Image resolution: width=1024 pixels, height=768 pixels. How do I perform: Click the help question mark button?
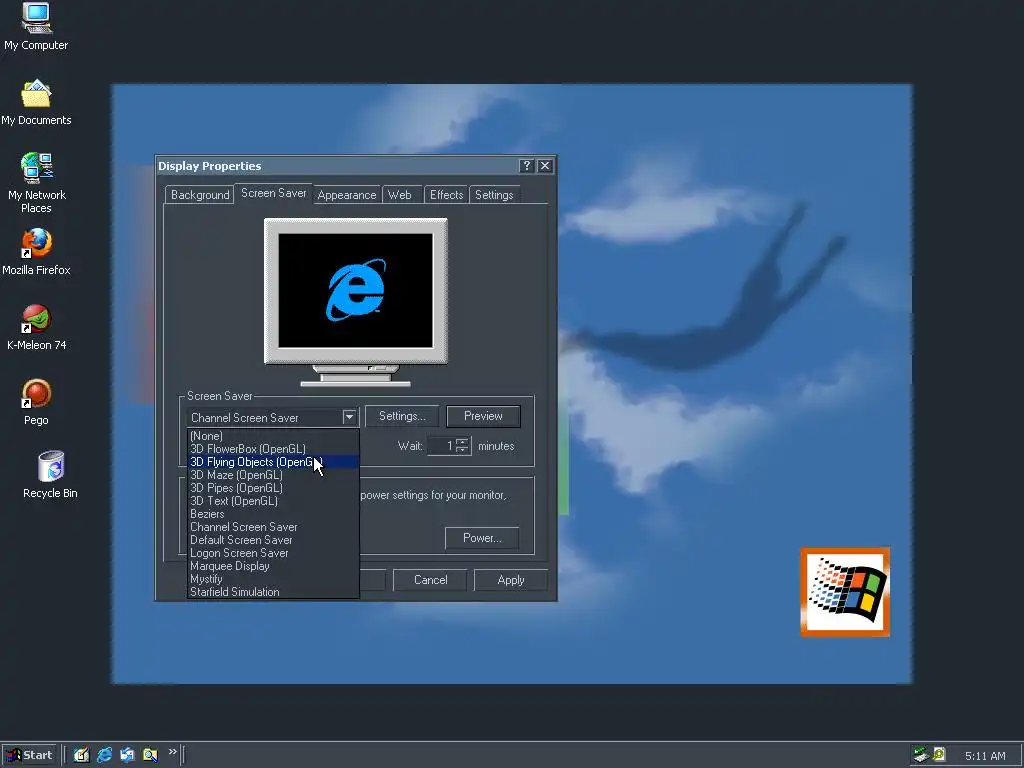(x=526, y=166)
